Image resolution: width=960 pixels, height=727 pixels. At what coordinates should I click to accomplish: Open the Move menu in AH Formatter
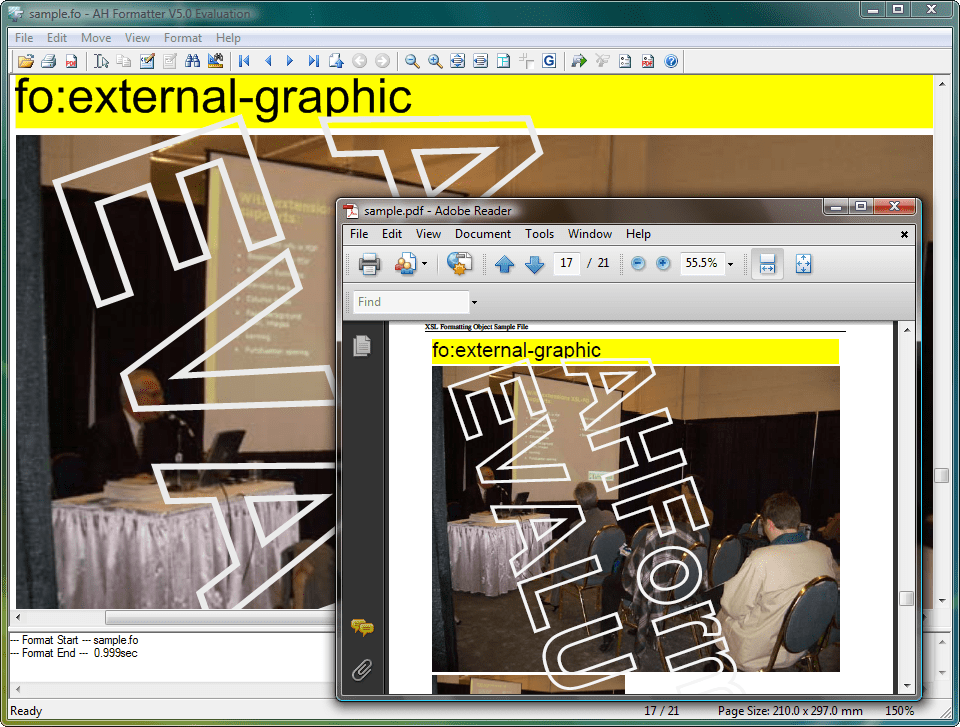pyautogui.click(x=96, y=38)
